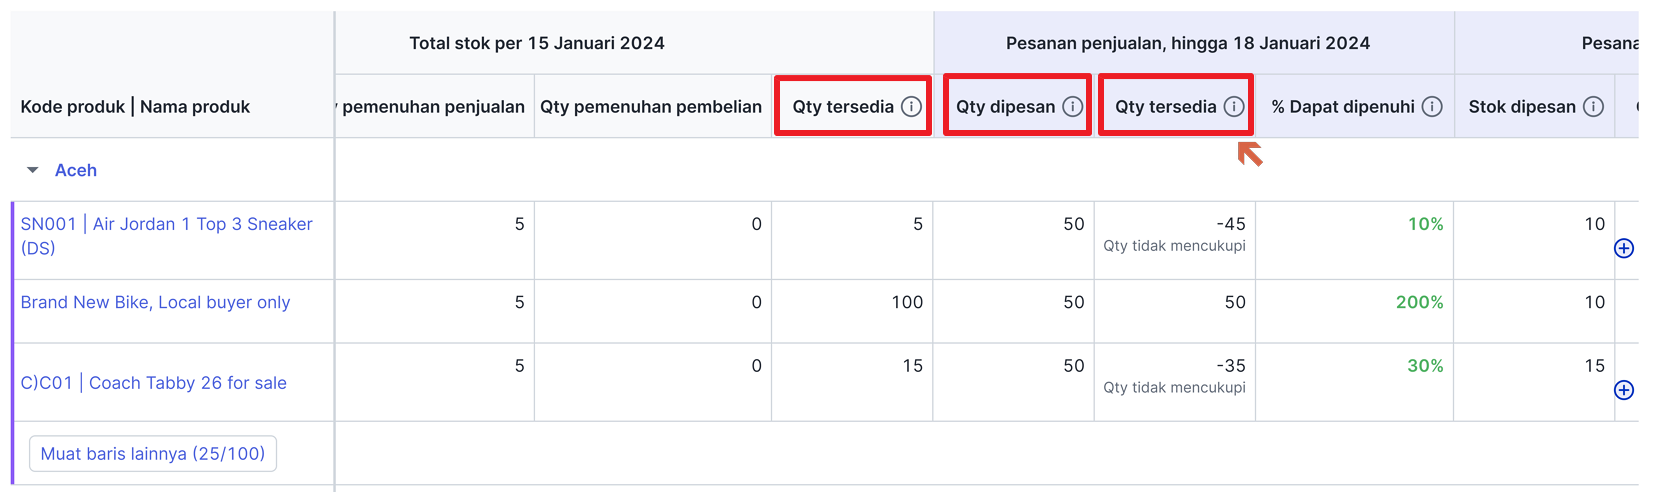Collapse the Aceh group arrow
This screenshot has height=492, width=1668.
[33, 170]
